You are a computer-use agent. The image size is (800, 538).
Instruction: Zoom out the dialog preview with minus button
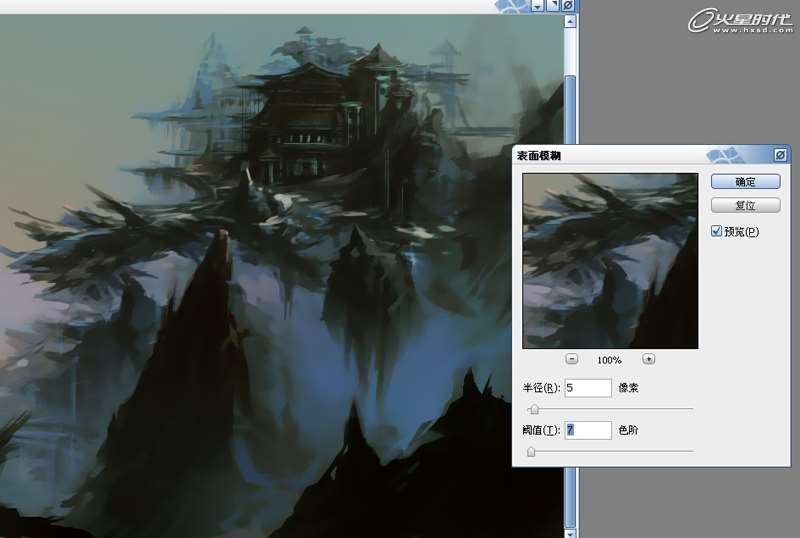(x=572, y=359)
